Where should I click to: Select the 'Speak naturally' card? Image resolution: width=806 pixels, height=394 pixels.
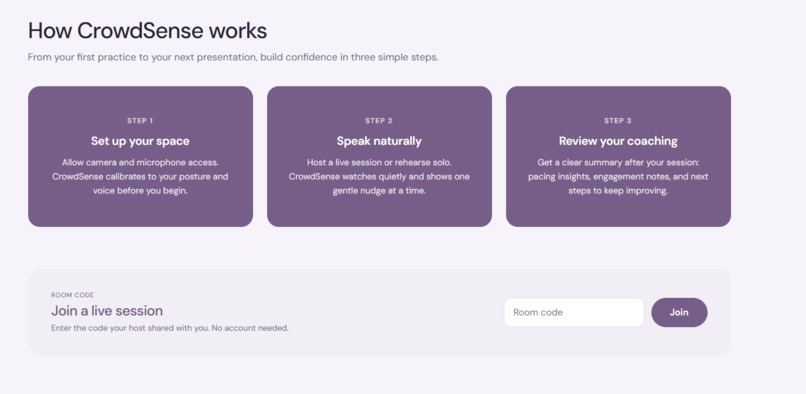[379, 156]
